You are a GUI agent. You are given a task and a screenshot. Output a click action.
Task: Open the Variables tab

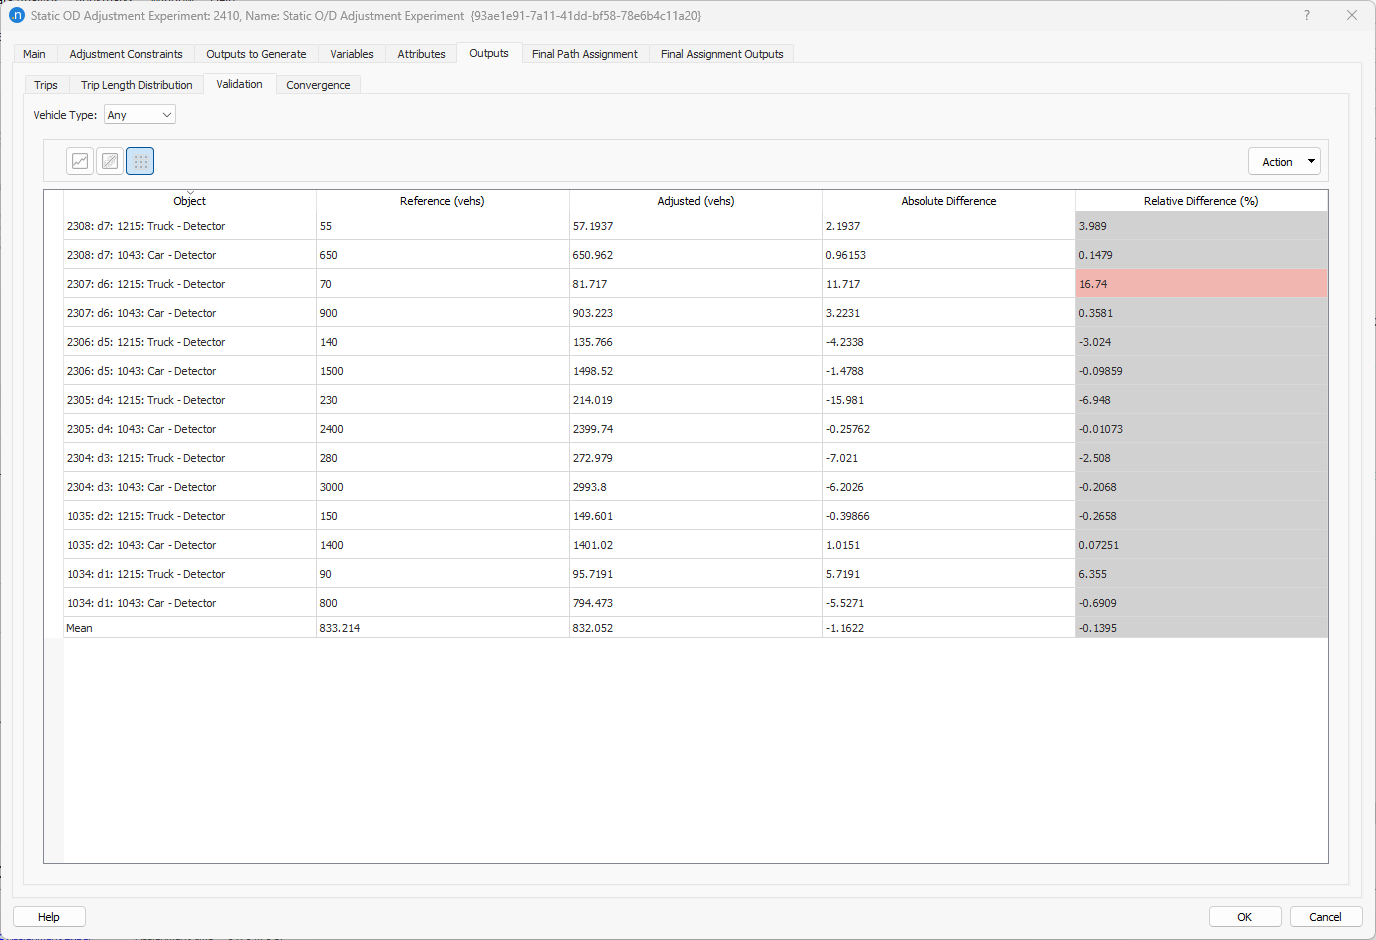[352, 54]
